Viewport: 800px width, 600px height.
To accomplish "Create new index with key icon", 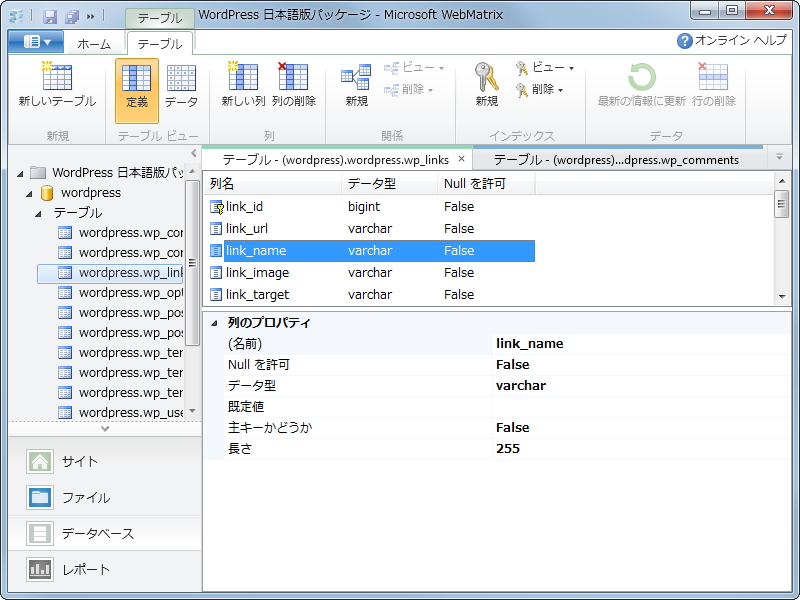I will point(486,84).
